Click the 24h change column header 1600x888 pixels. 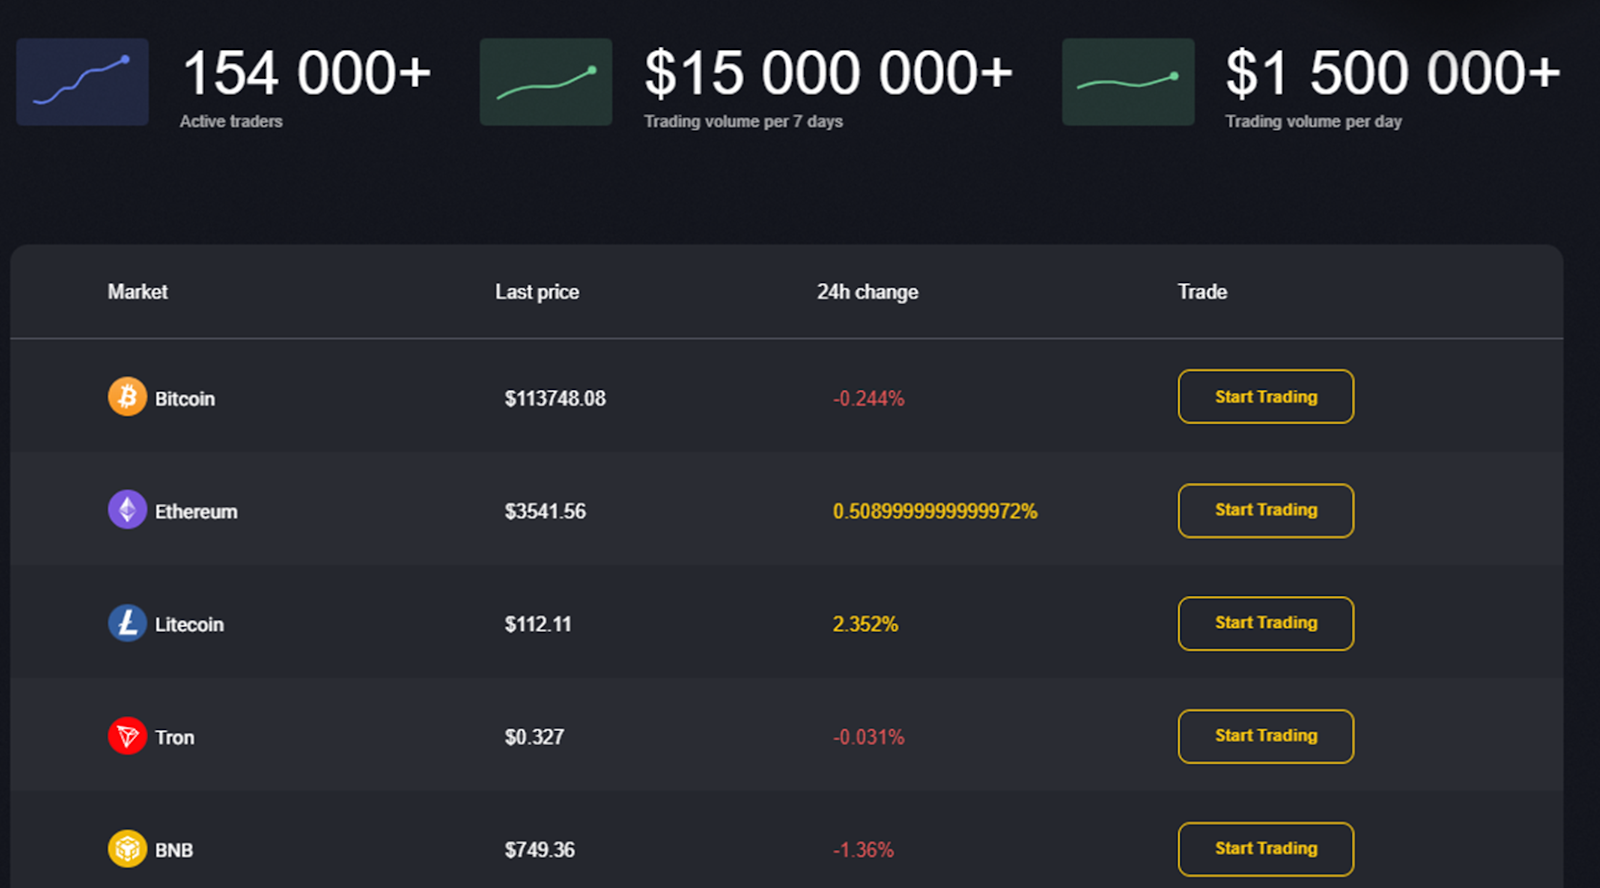point(867,292)
